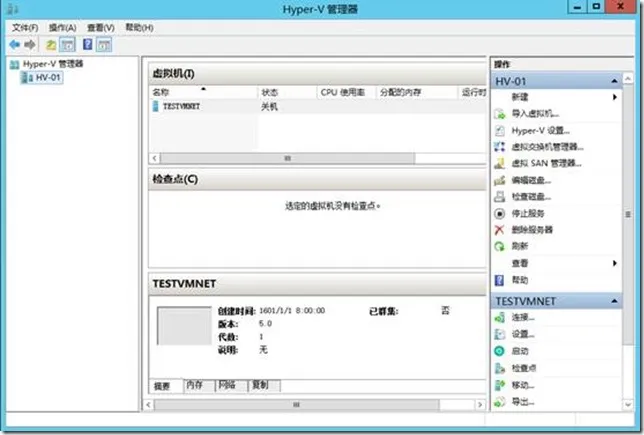Toggle the show/hide action pane toolbar icon

coord(104,44)
